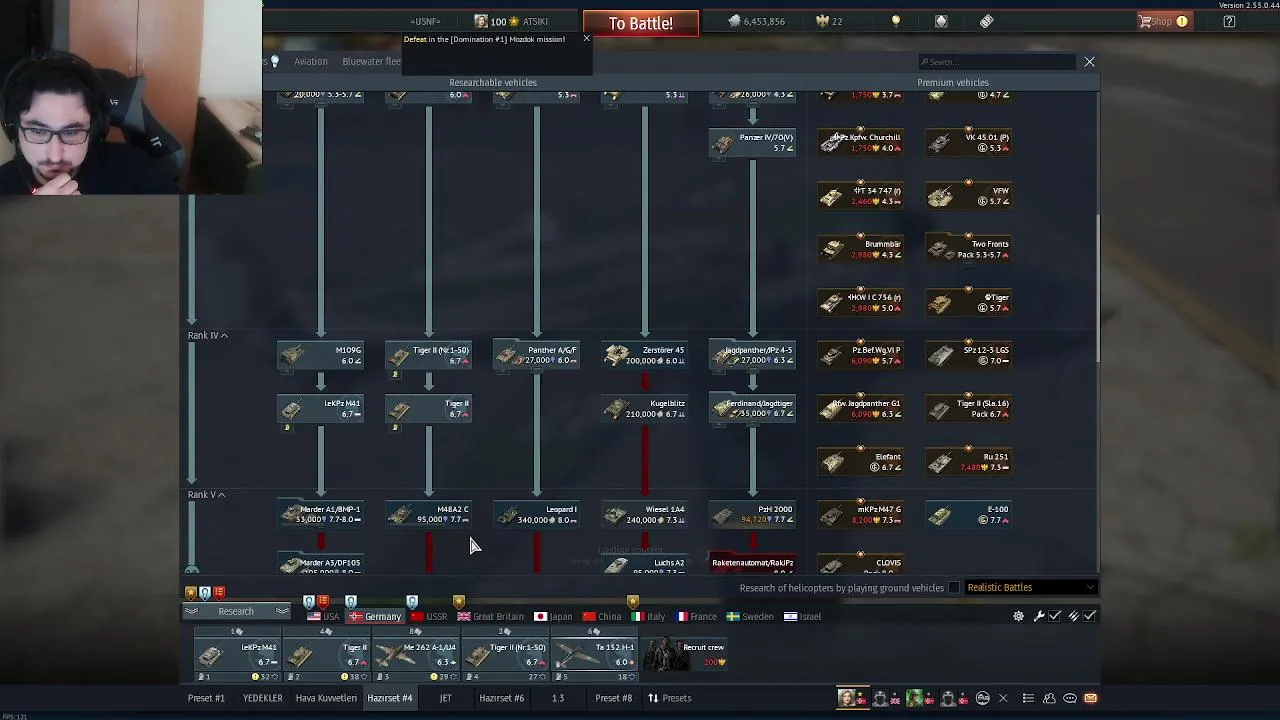
Task: Open the wagers ticket icon in top bar
Action: pos(987,21)
